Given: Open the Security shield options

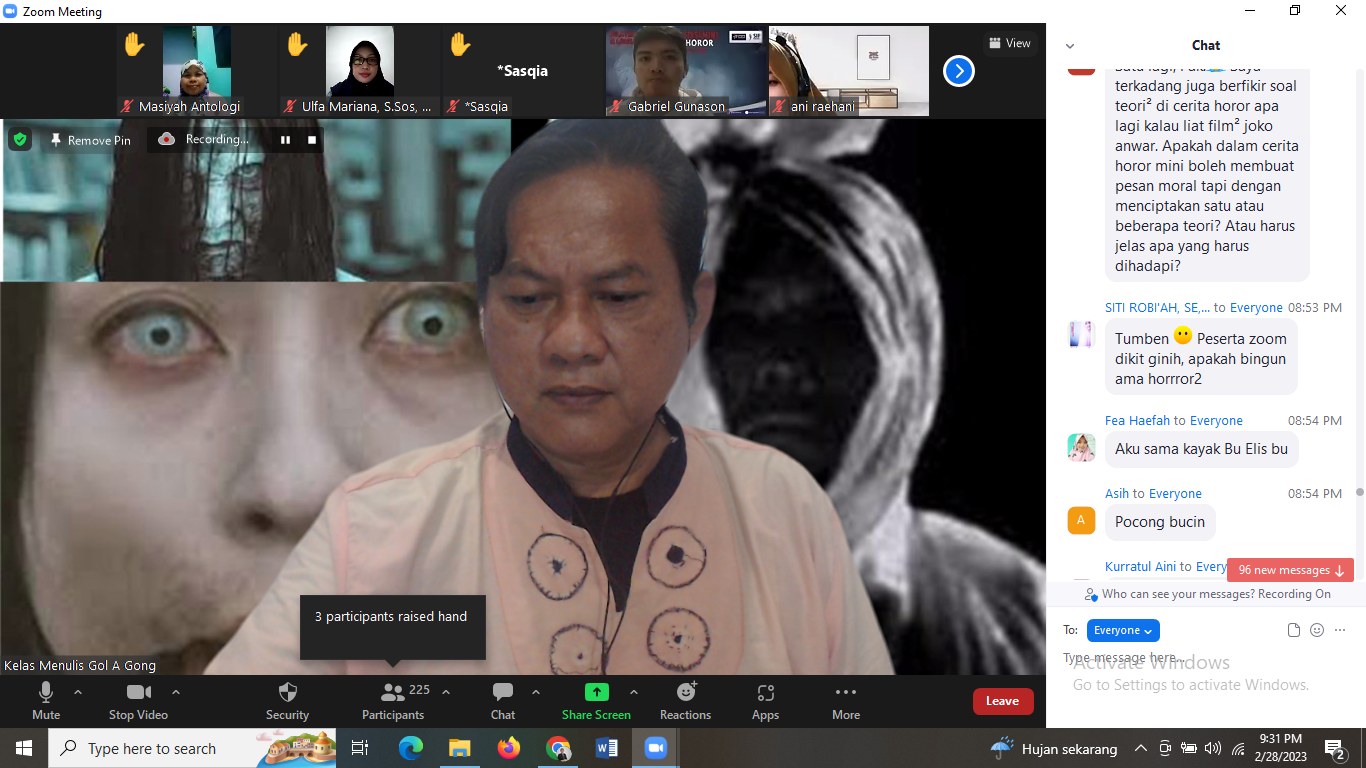Looking at the screenshot, I should [x=287, y=700].
